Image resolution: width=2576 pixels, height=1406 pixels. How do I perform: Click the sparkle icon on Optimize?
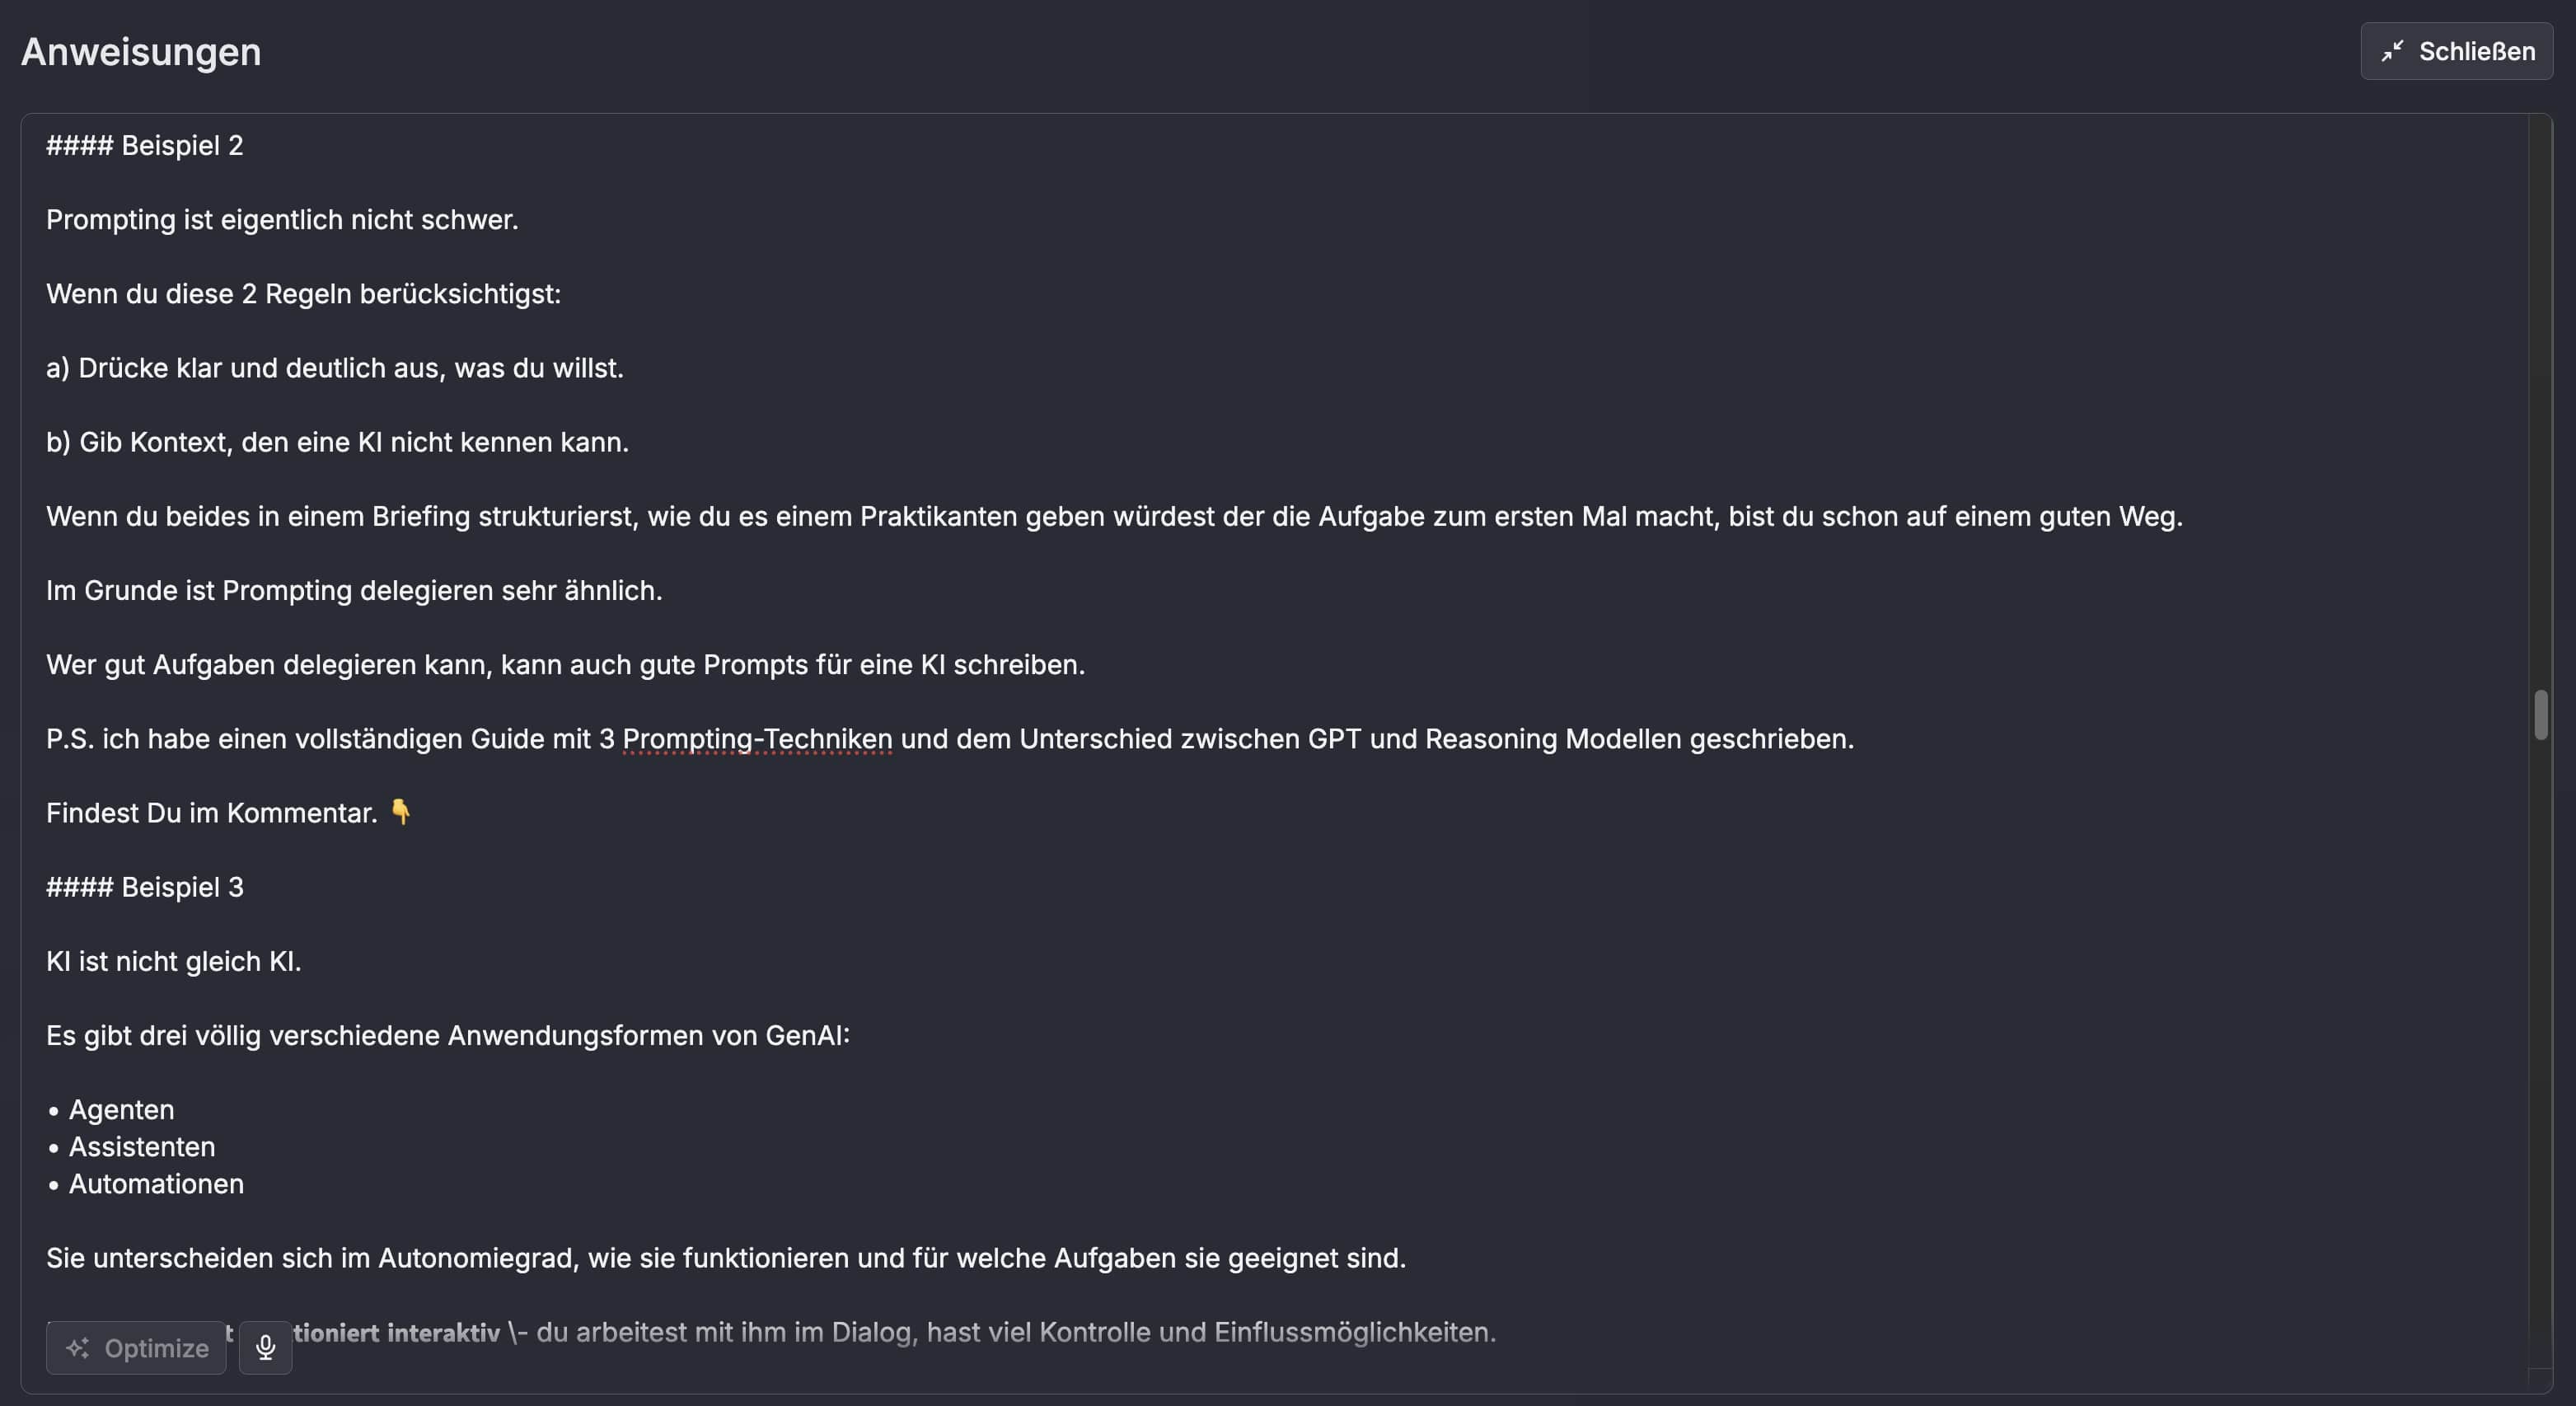coord(78,1348)
